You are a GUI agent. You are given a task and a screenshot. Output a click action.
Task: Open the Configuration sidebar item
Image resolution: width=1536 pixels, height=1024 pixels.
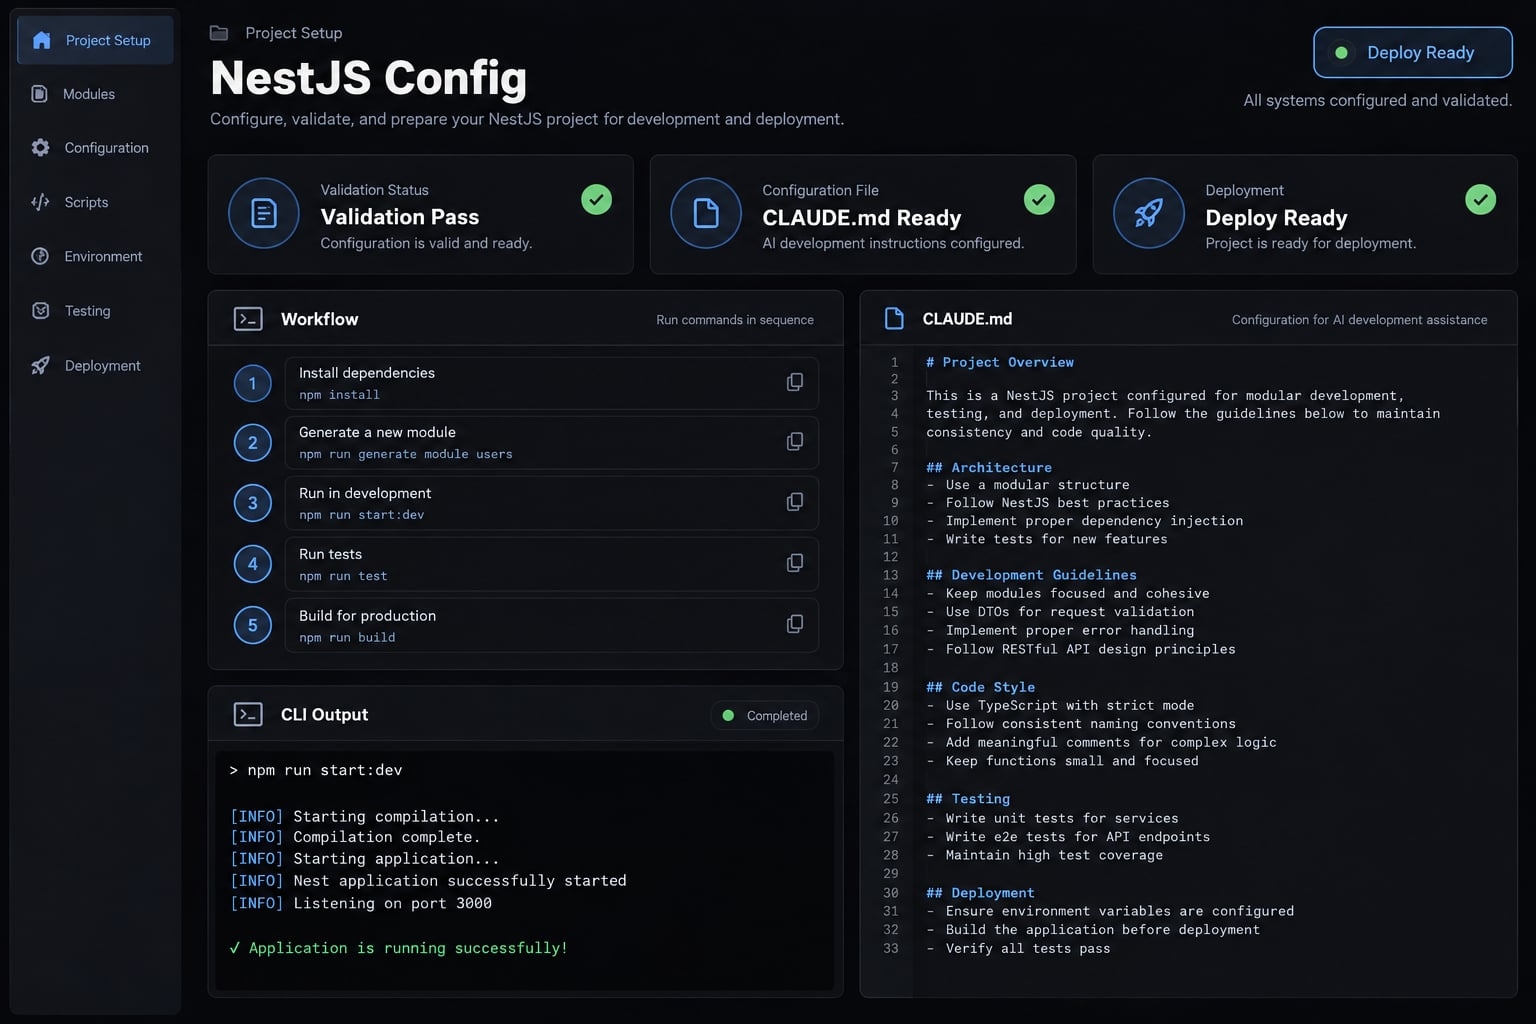coord(95,148)
